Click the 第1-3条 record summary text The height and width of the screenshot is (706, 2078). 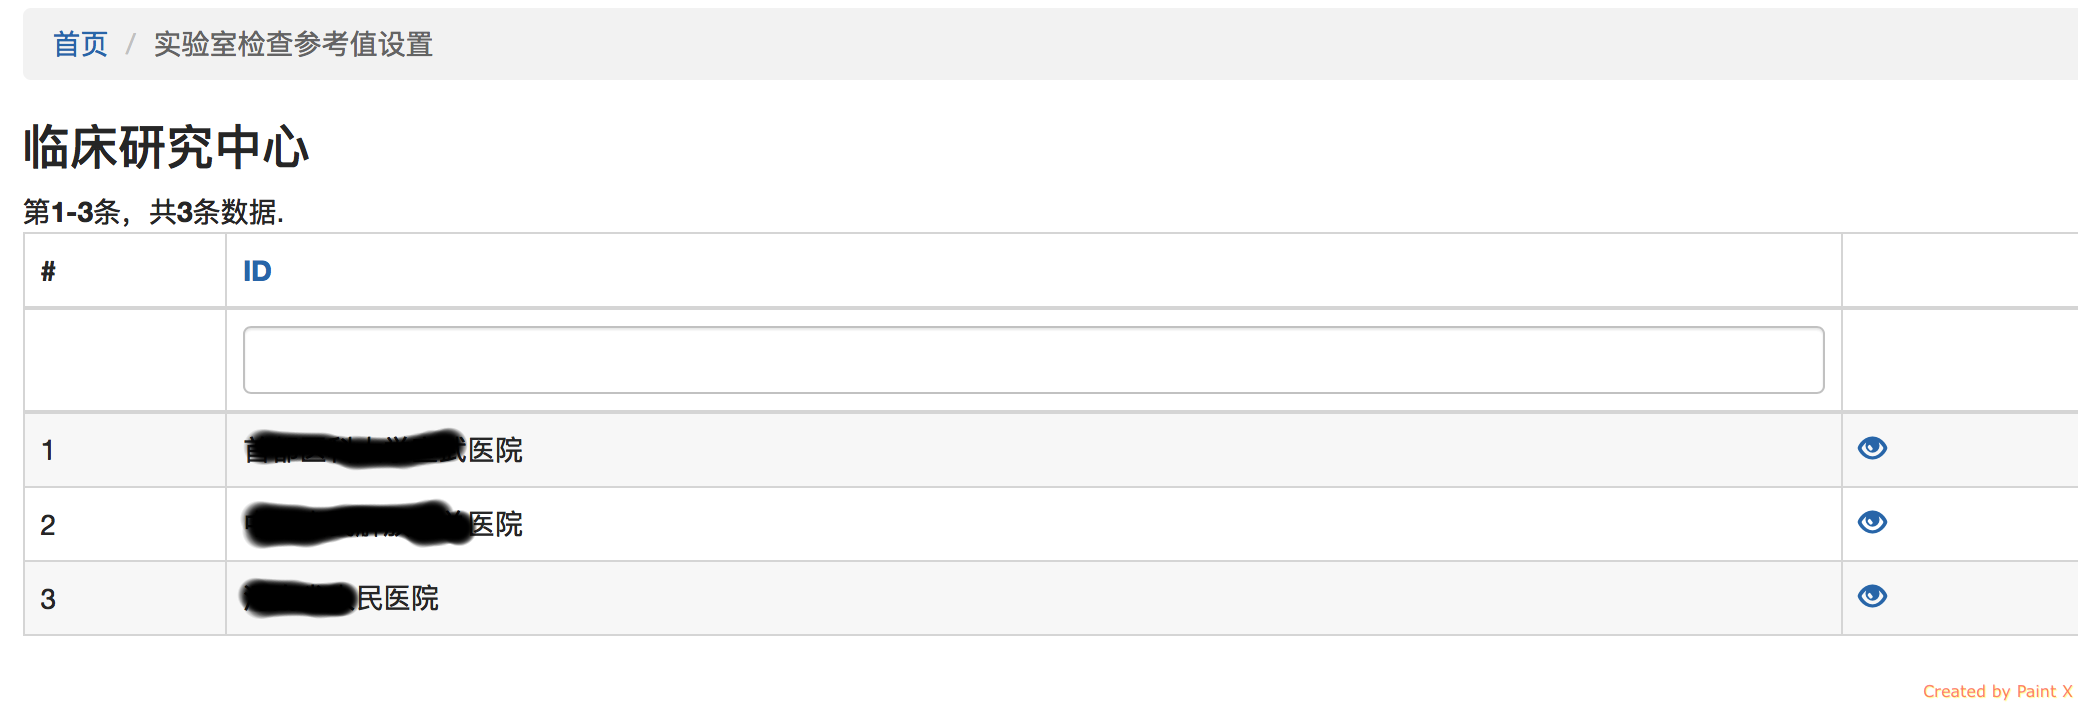pyautogui.click(x=154, y=212)
